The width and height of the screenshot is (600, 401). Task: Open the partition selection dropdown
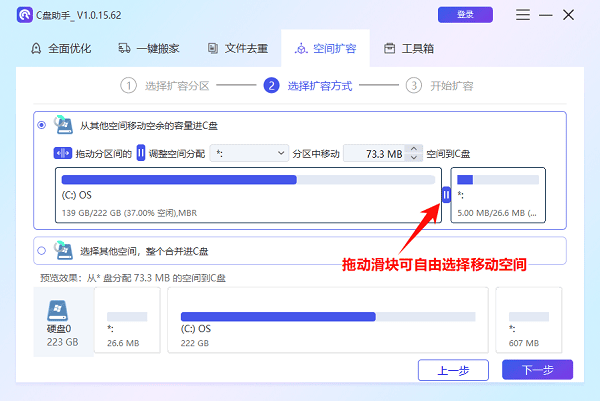(250, 153)
